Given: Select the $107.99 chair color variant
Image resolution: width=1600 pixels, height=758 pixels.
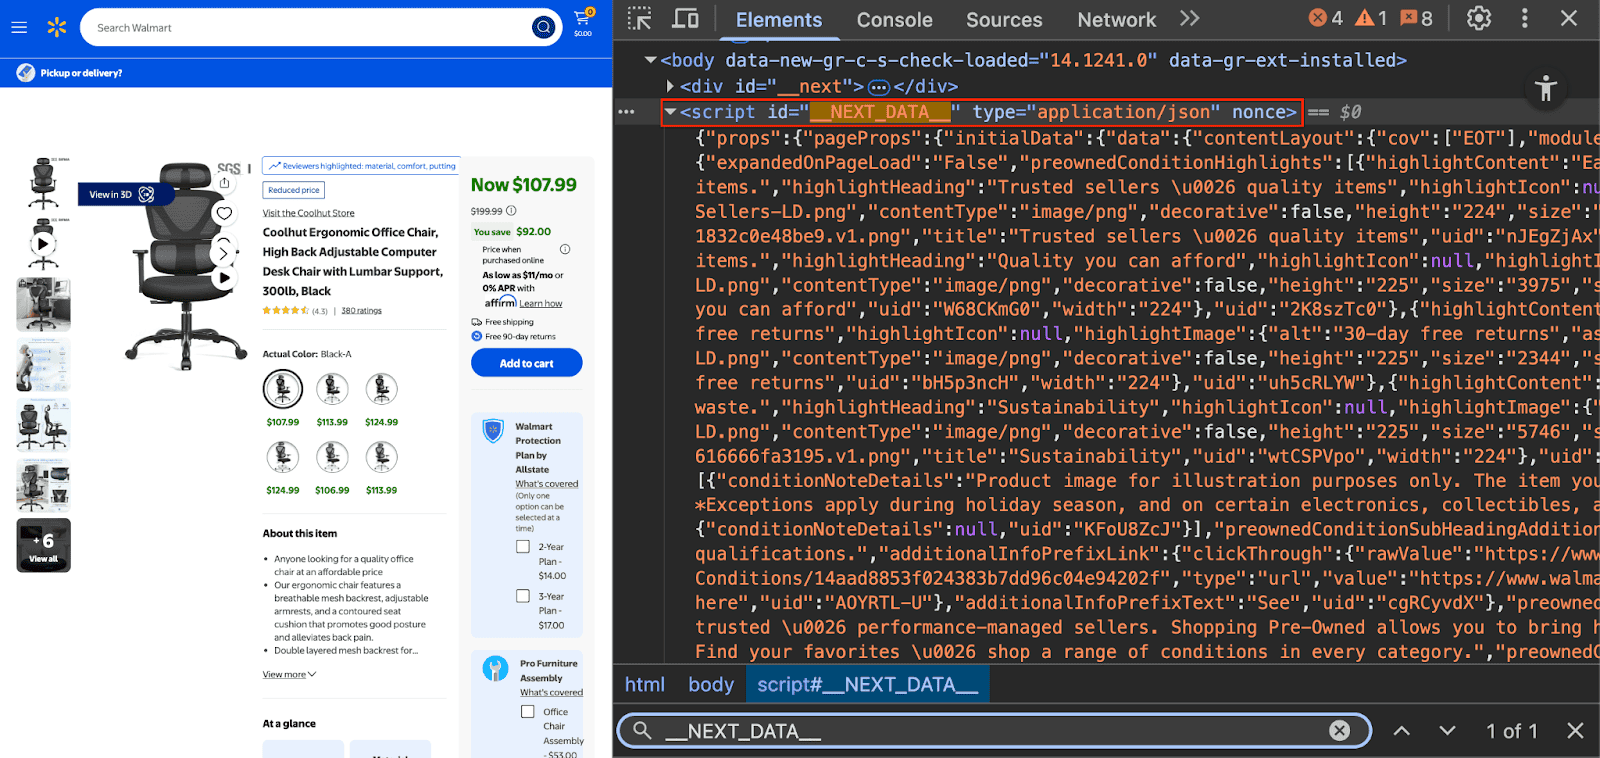Looking at the screenshot, I should pyautogui.click(x=283, y=389).
